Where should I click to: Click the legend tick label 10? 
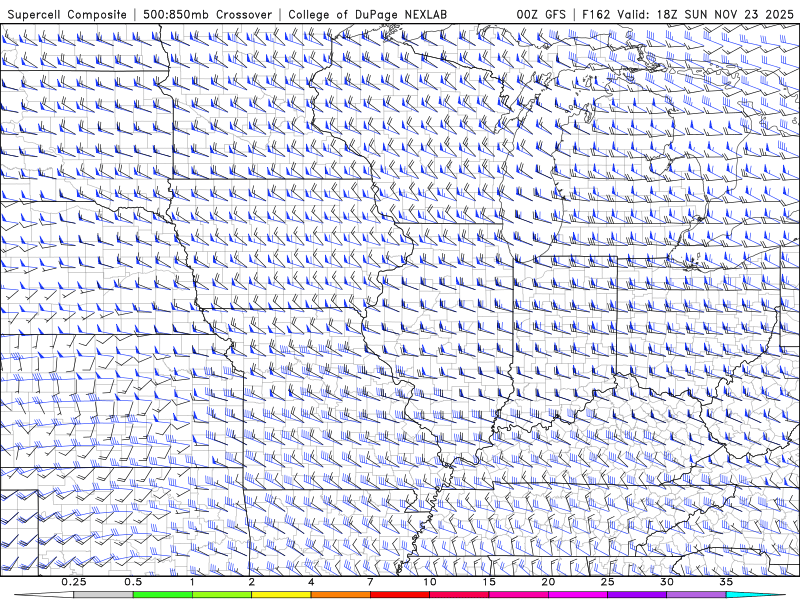tap(430, 582)
